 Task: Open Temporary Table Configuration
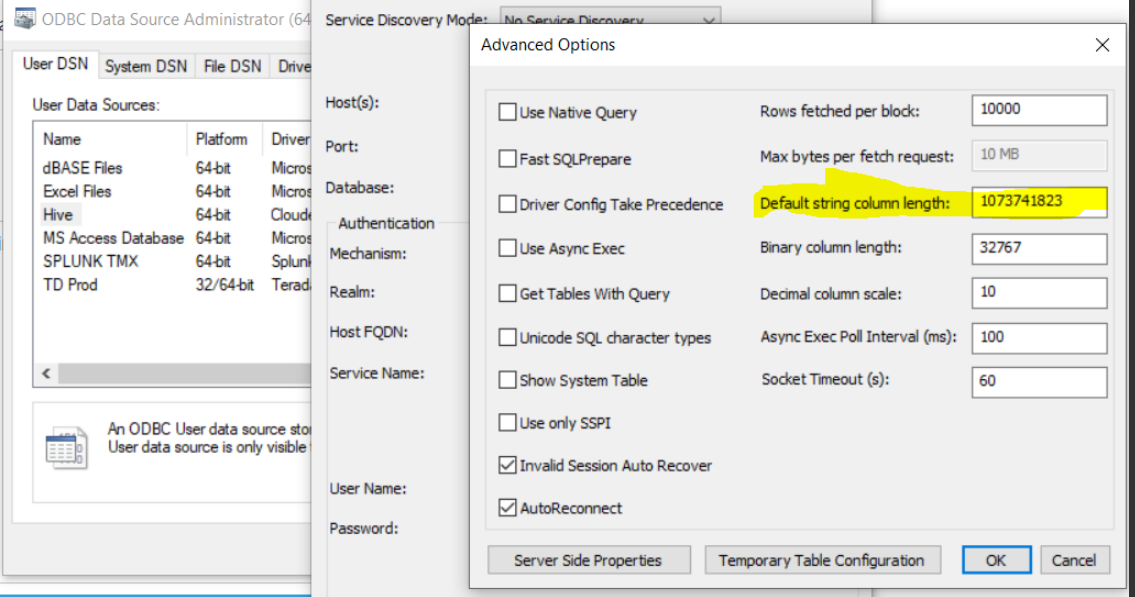point(821,560)
